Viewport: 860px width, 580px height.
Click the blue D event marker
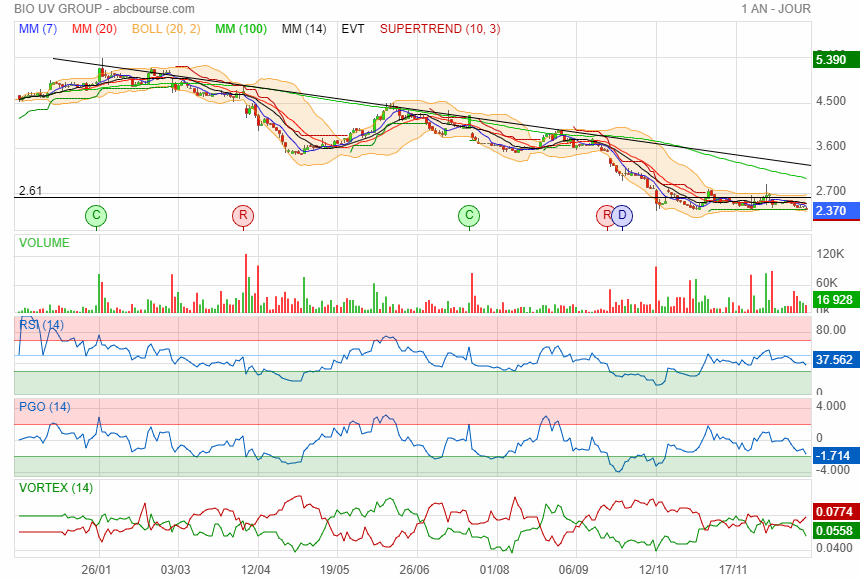pos(622,216)
